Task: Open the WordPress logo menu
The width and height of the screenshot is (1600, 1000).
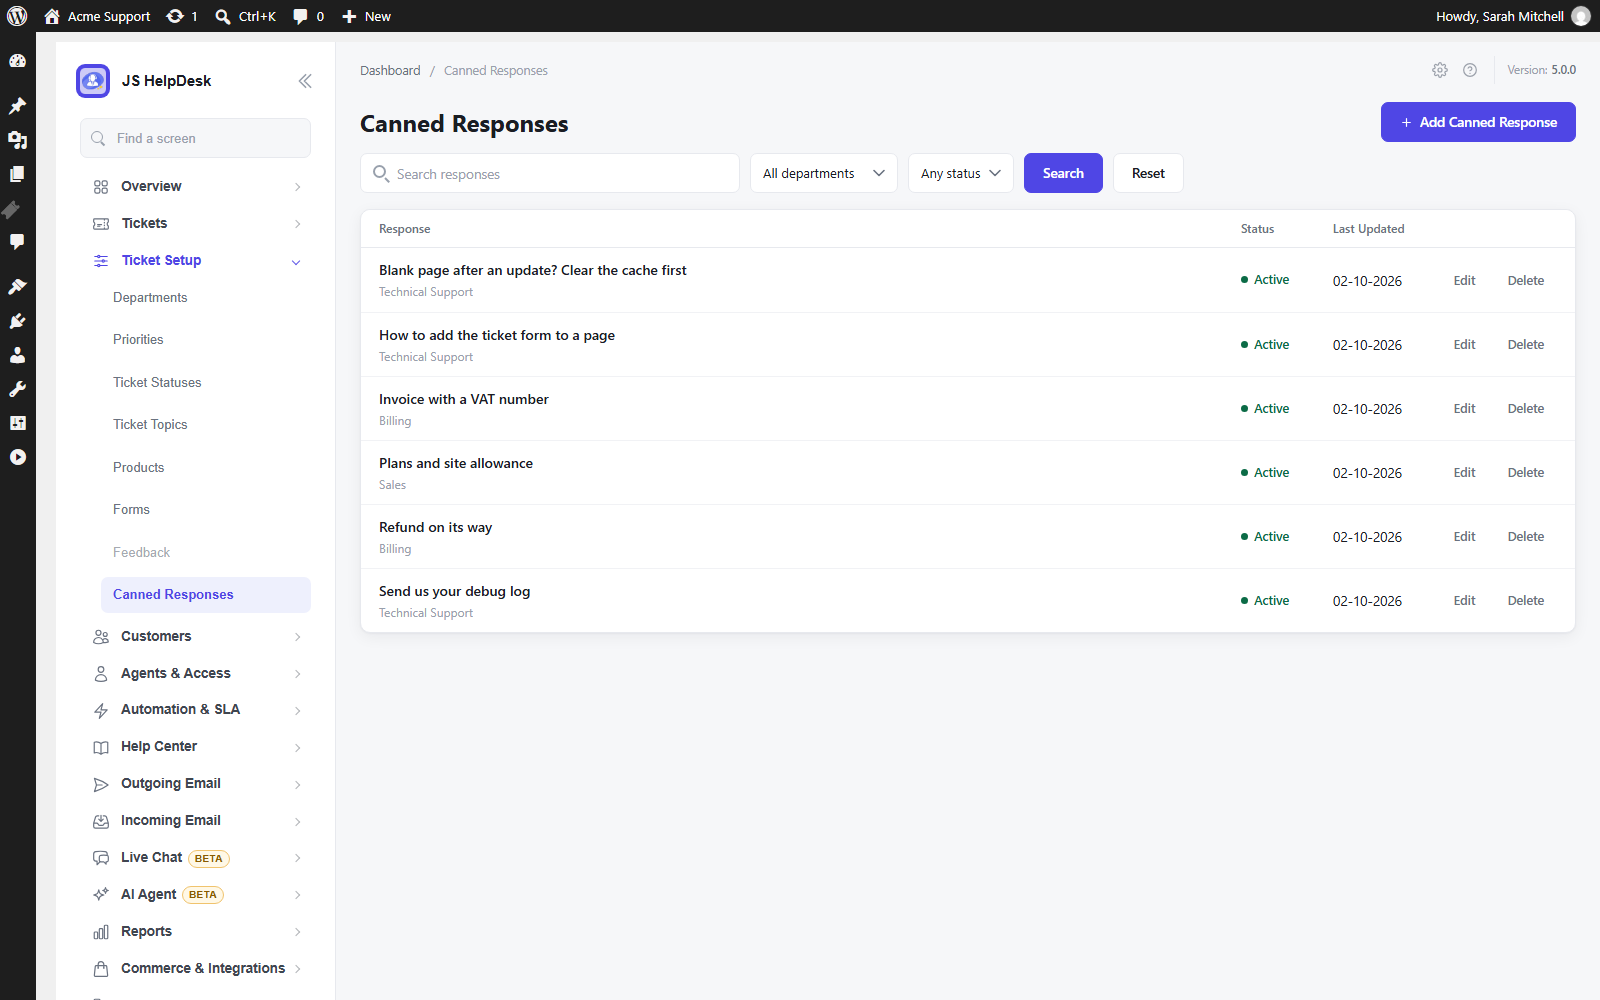Action: point(17,16)
